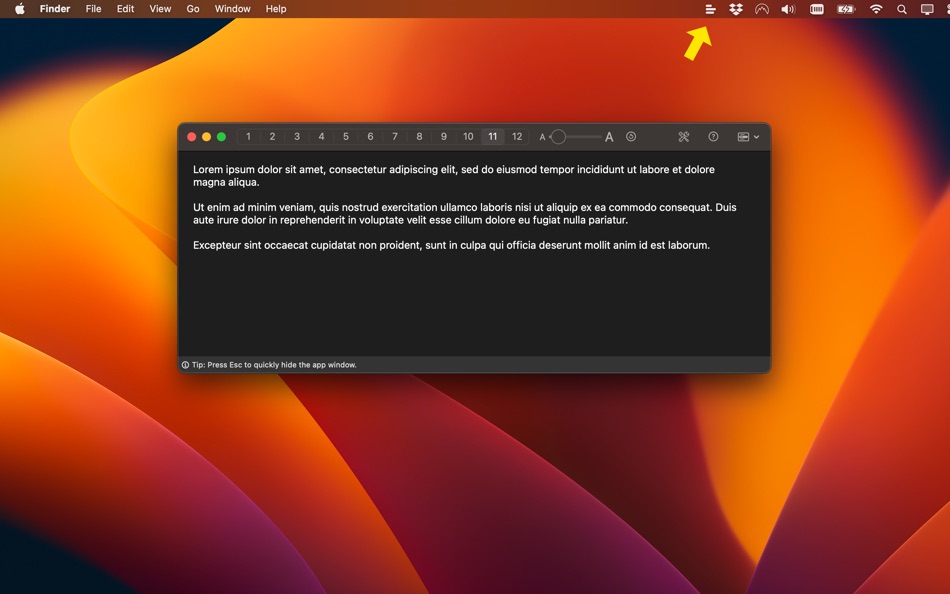The width and height of the screenshot is (950, 594).
Task: Open the Edit menu
Action: [125, 9]
